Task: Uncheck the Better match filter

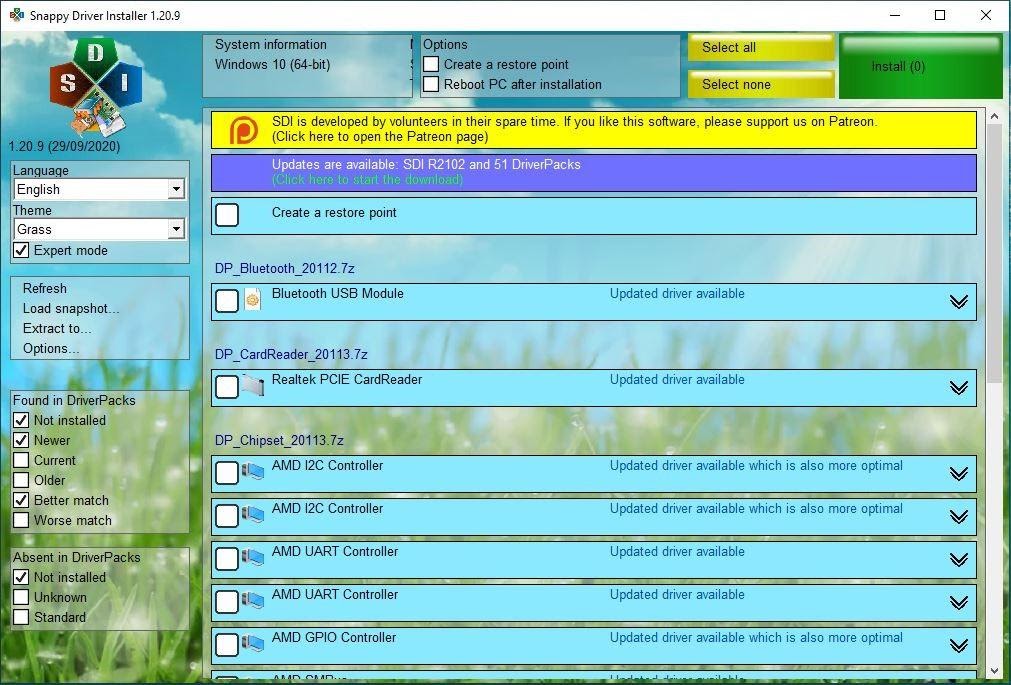Action: (21, 500)
